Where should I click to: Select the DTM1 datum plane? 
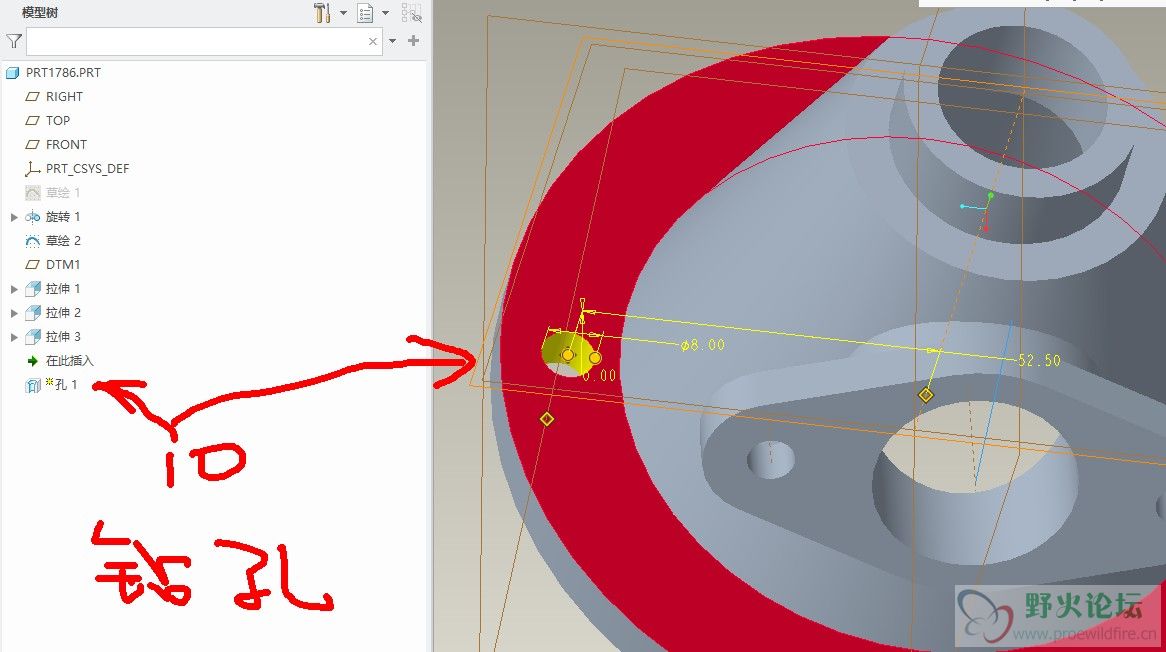(x=62, y=265)
